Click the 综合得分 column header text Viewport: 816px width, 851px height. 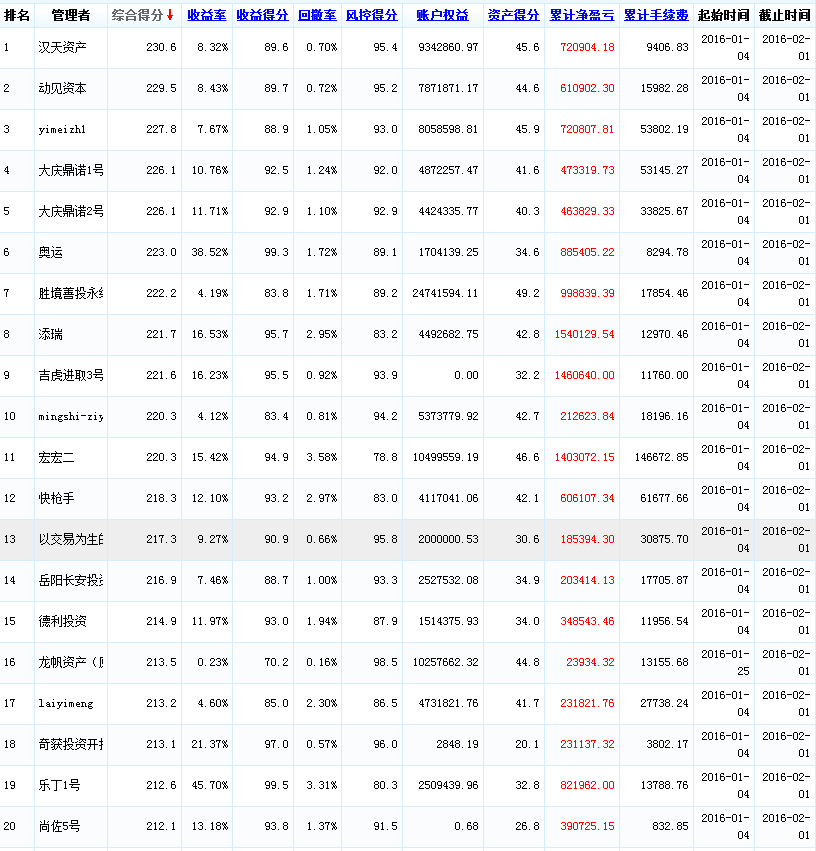coord(137,15)
